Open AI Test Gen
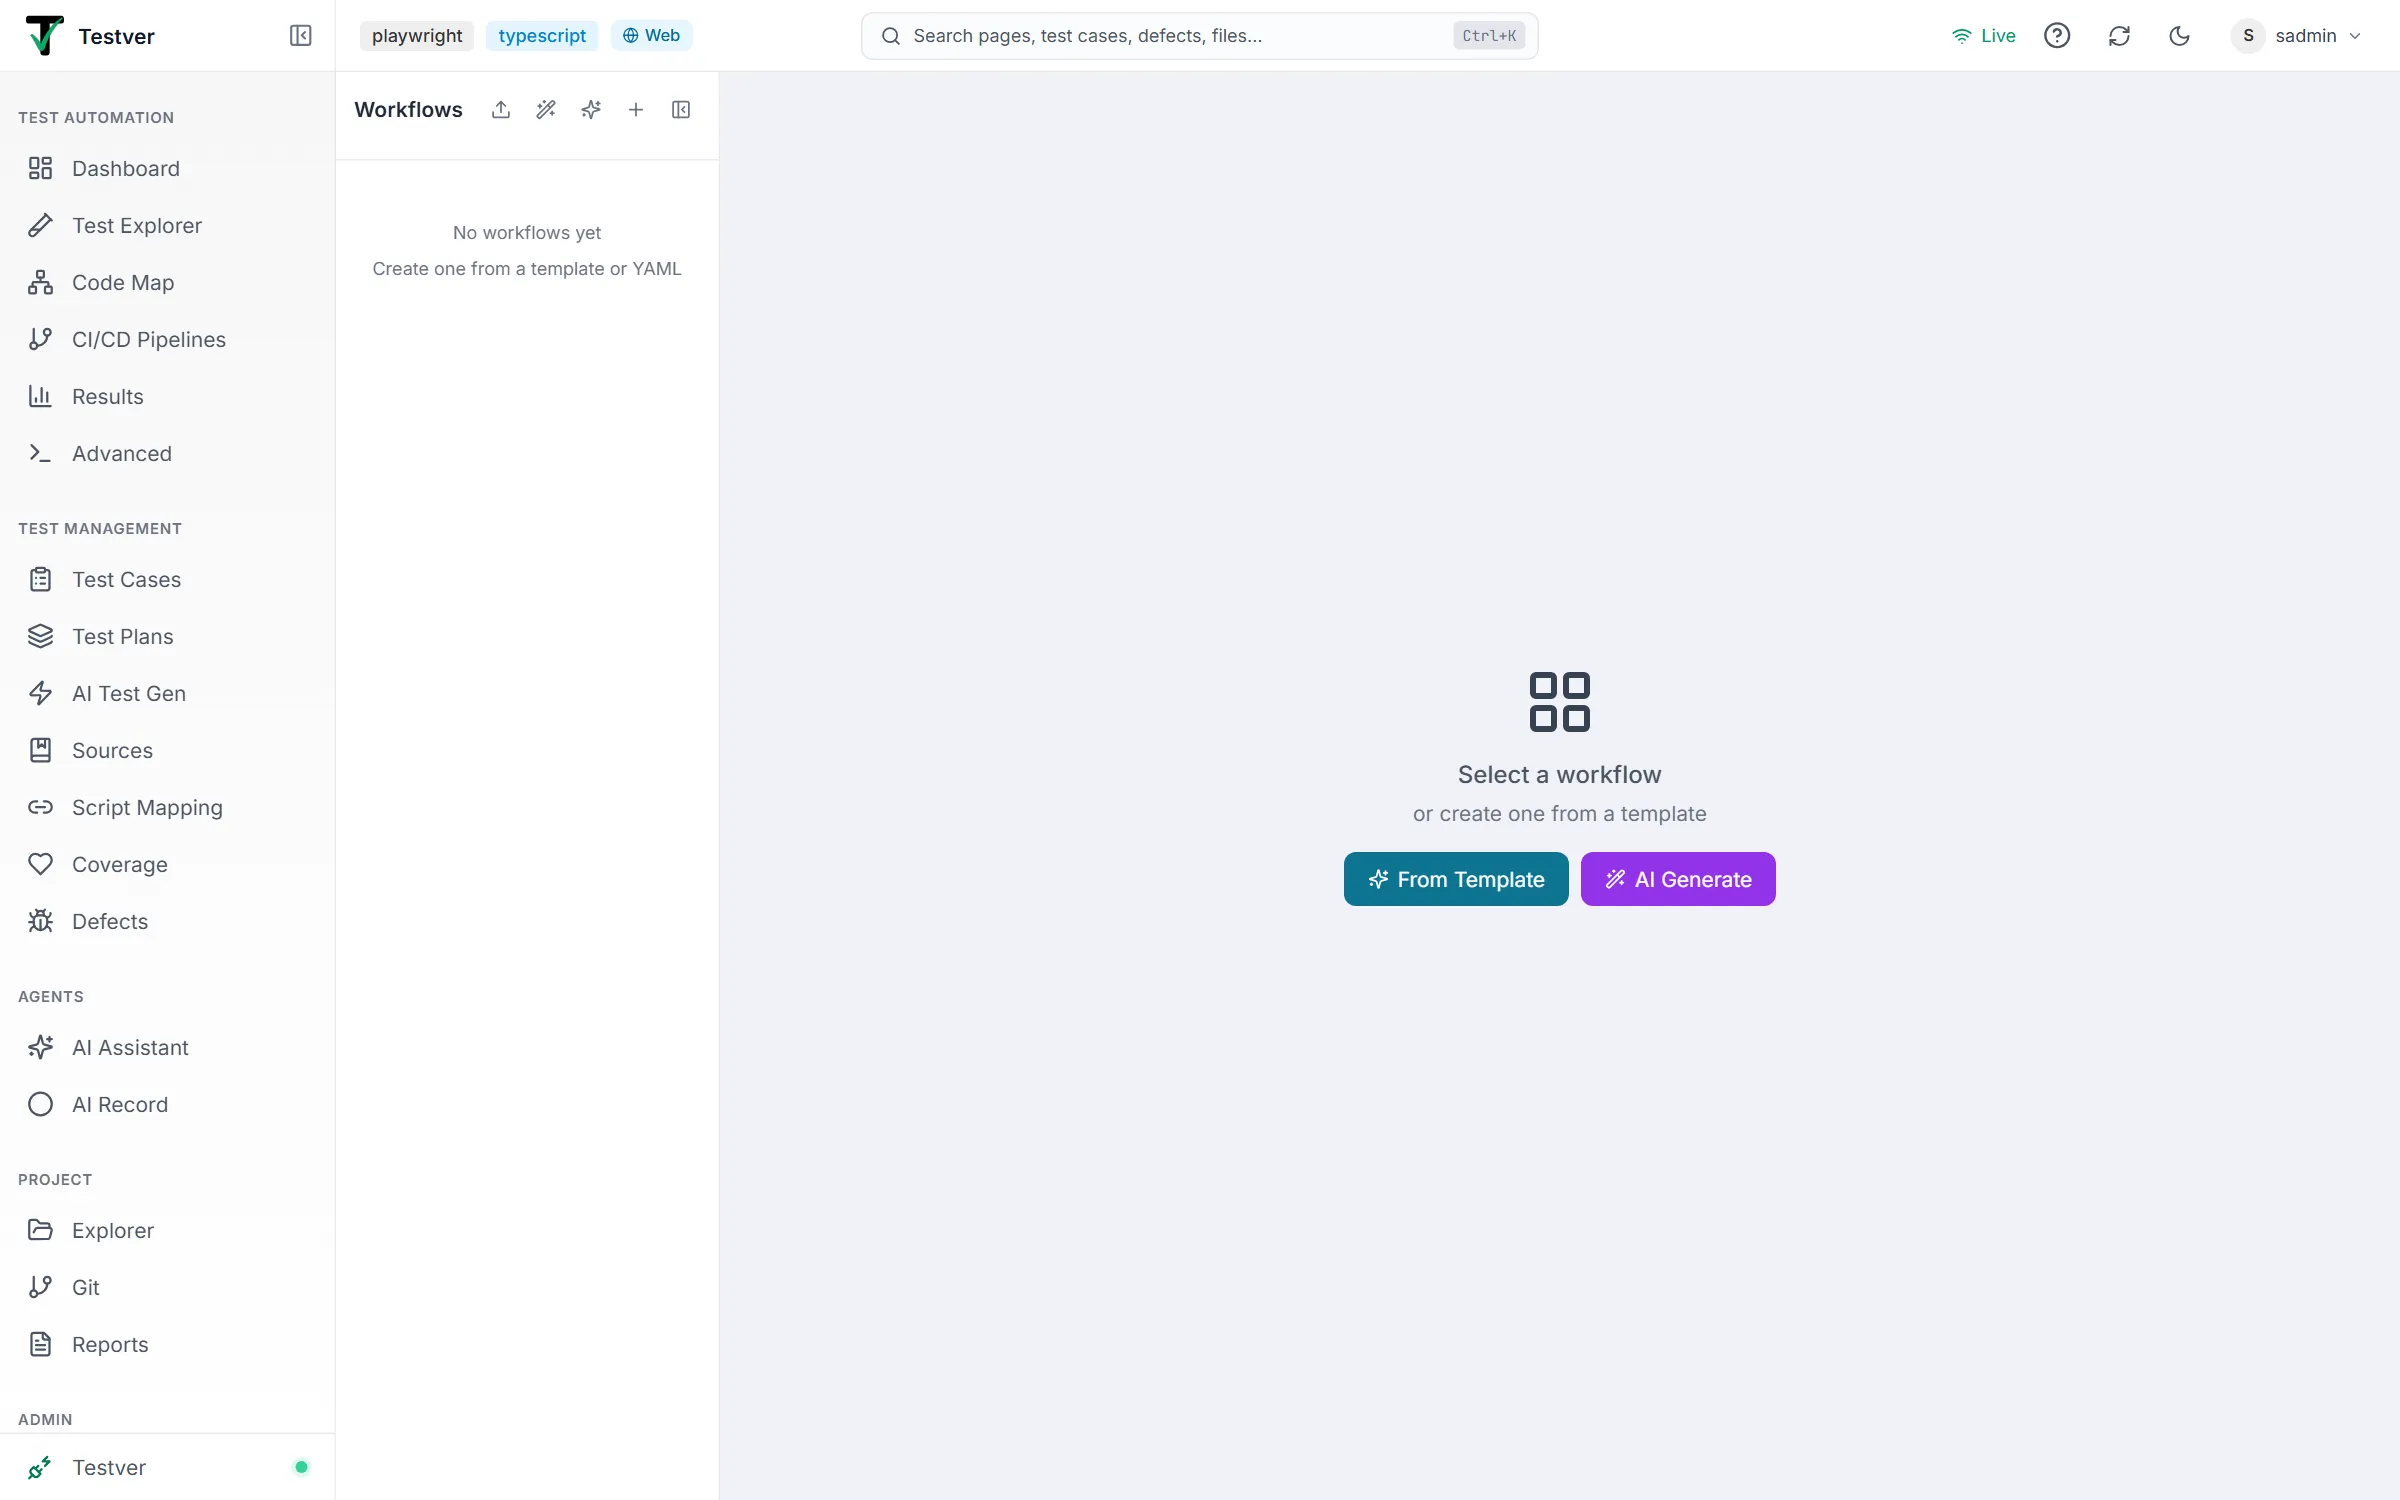 [167, 693]
